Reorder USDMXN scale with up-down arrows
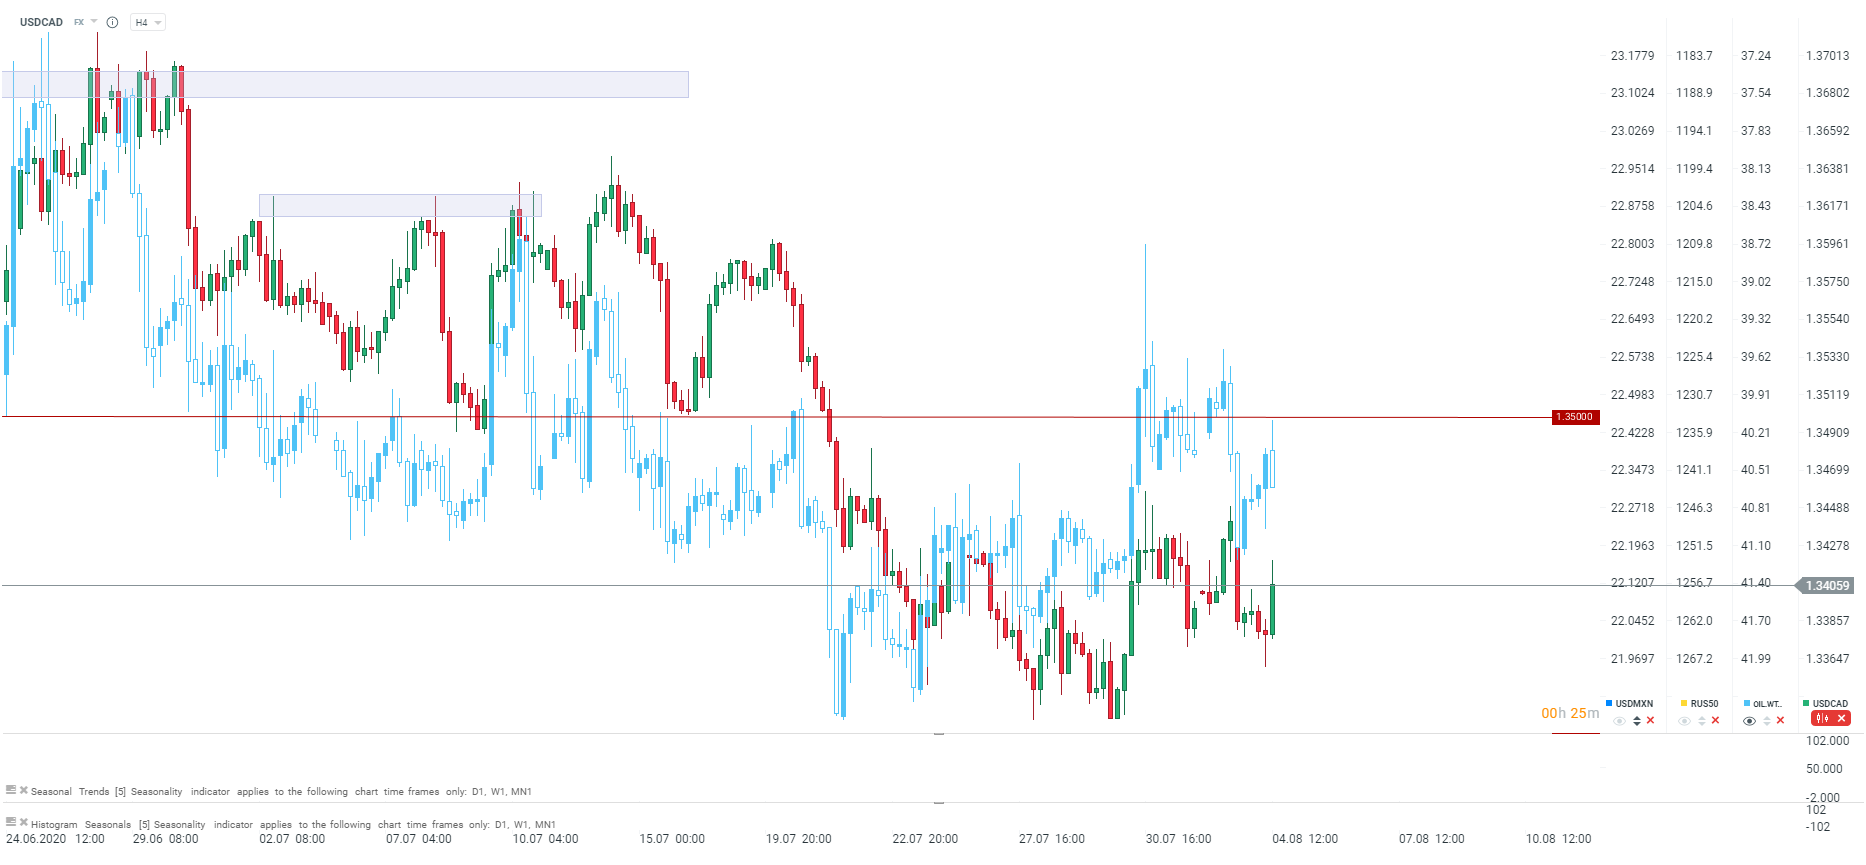Viewport: 1866px width, 865px height. (1636, 720)
